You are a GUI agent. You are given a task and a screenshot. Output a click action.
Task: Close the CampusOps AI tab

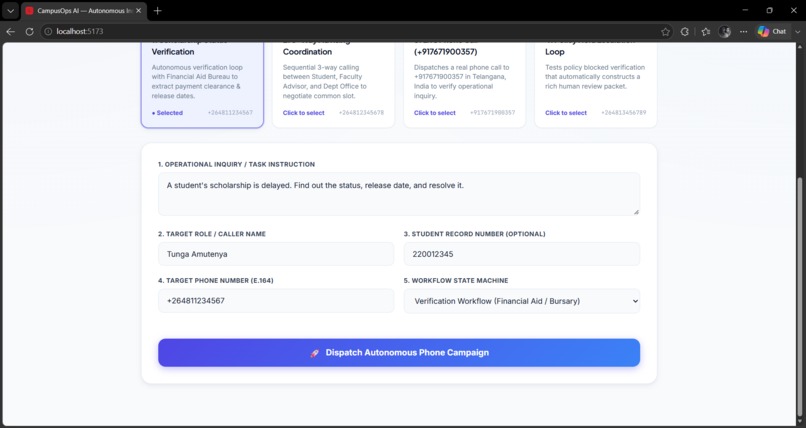click(x=138, y=10)
